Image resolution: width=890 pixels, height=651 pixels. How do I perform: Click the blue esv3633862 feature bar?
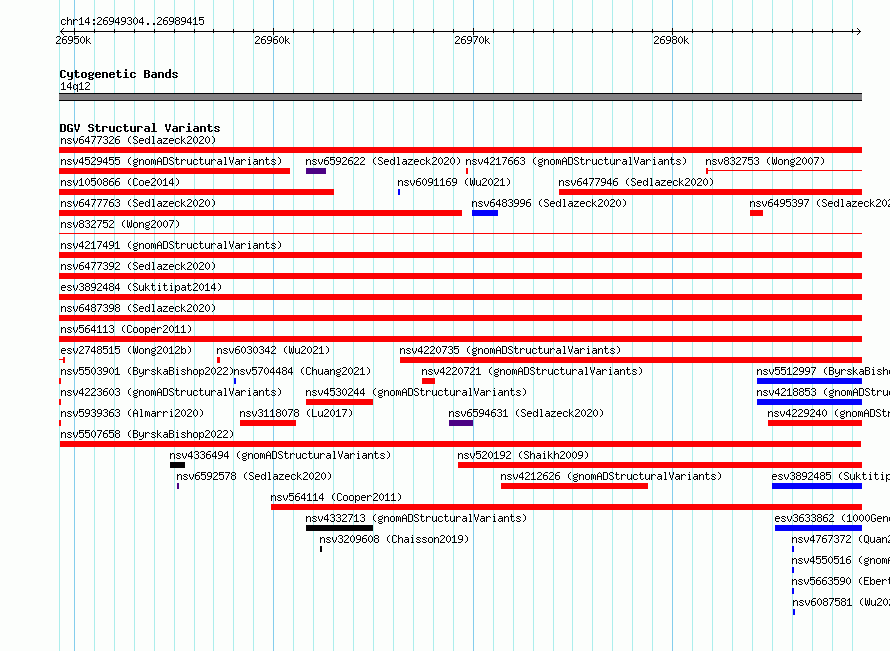point(818,528)
